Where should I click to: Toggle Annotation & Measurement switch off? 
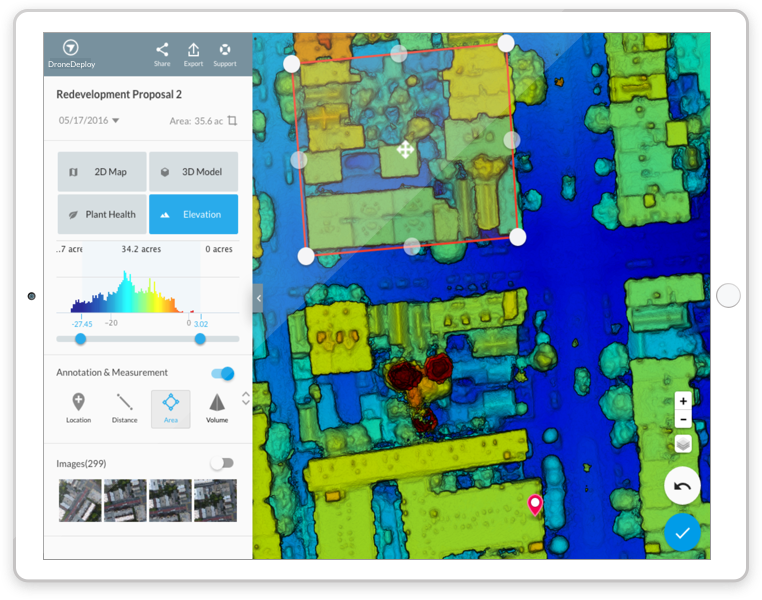coord(223,373)
